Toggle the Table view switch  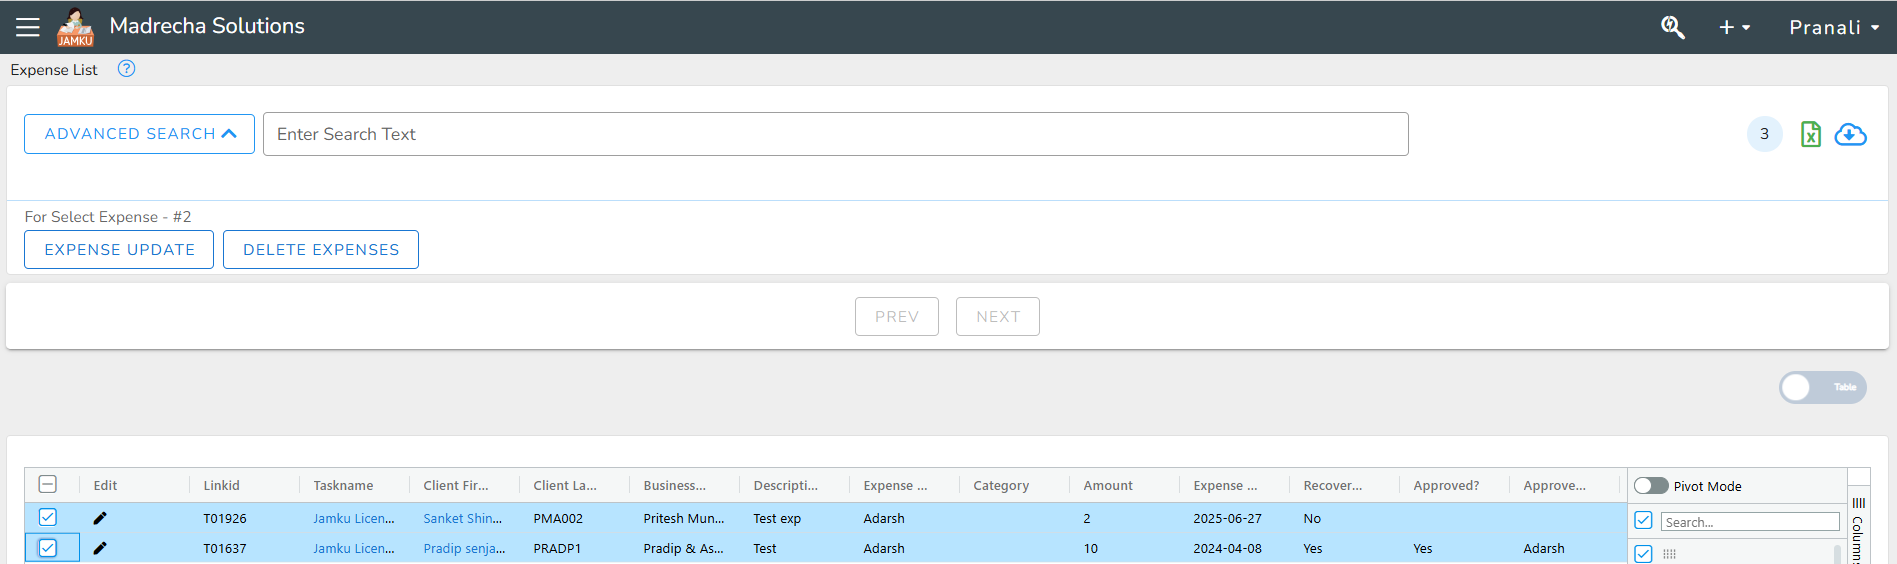point(1822,387)
